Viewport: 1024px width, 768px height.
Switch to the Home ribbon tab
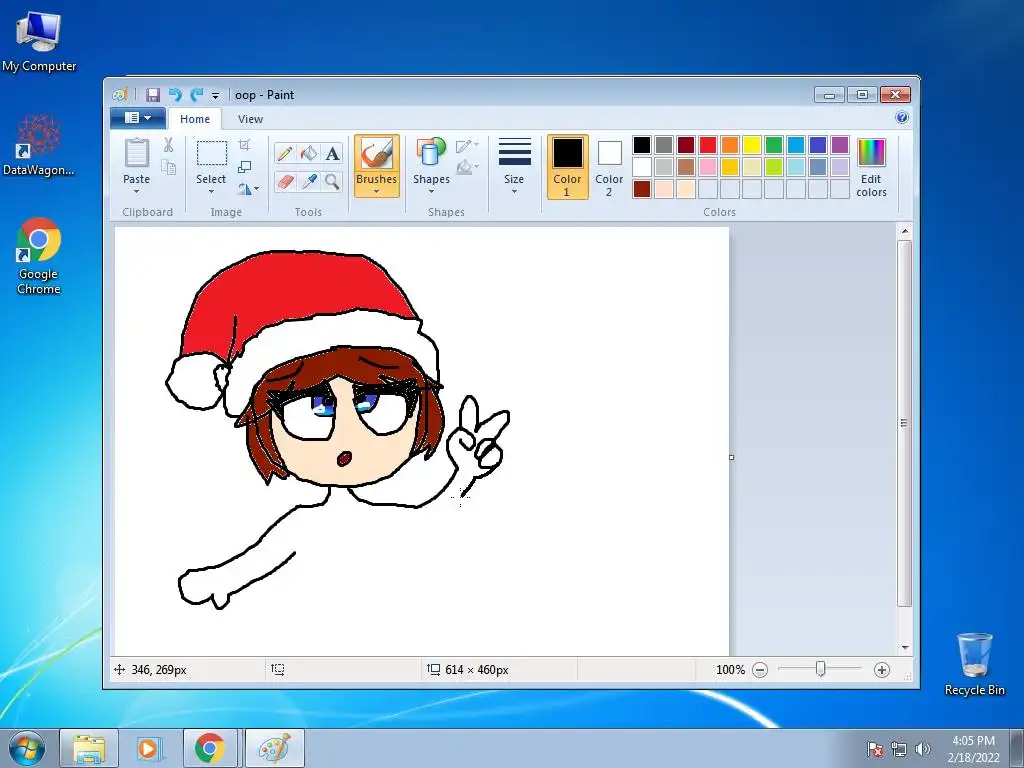(195, 119)
